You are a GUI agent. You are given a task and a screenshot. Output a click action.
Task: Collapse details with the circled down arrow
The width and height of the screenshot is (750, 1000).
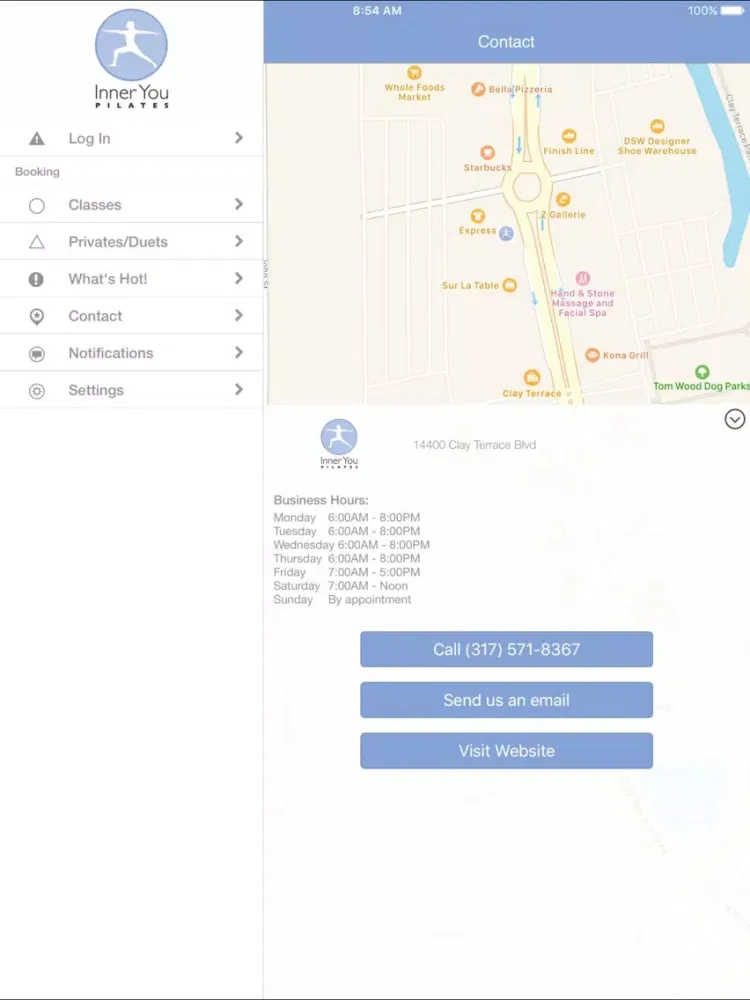[735, 419]
